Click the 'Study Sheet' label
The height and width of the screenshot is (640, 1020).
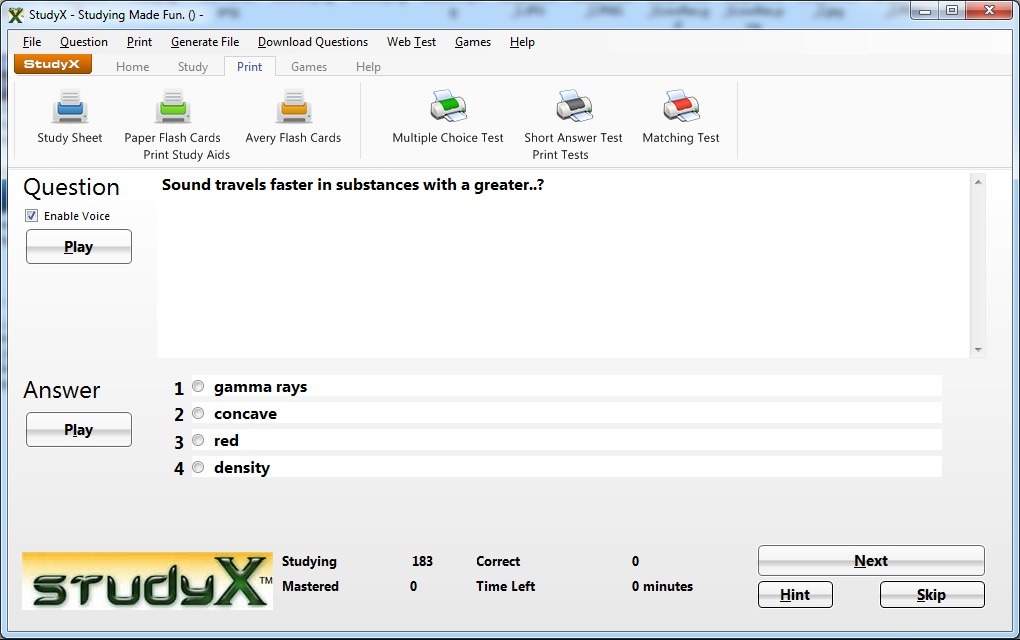(x=70, y=138)
